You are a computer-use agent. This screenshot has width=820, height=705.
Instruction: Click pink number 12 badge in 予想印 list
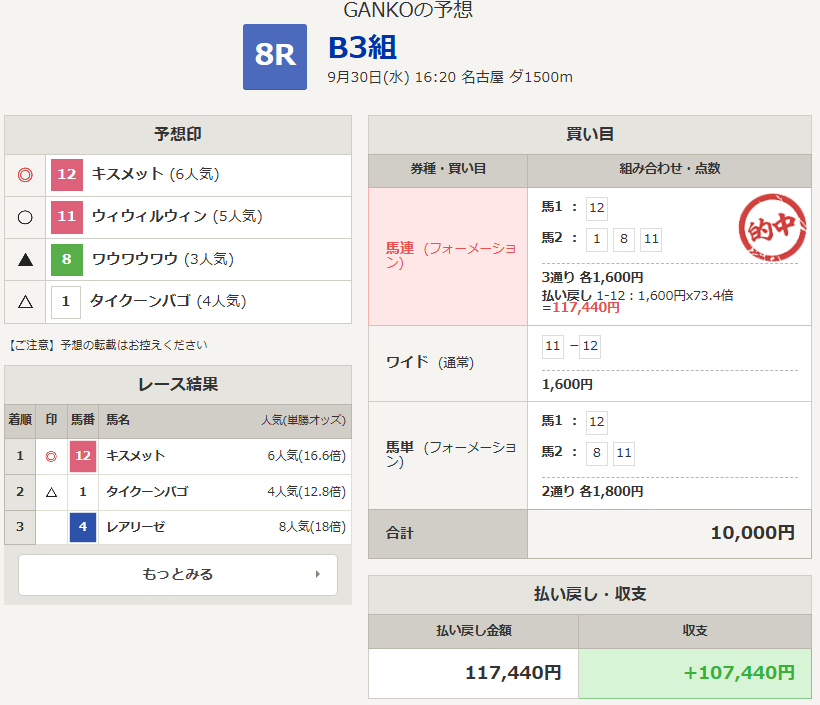click(66, 174)
